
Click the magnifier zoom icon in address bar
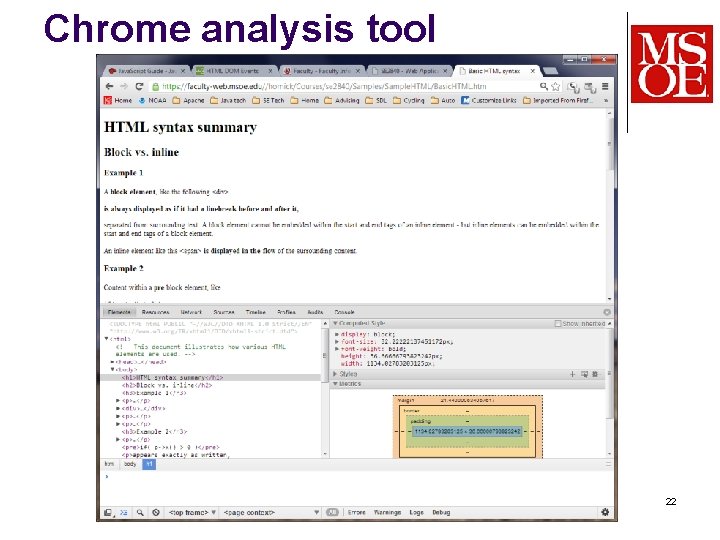544,86
